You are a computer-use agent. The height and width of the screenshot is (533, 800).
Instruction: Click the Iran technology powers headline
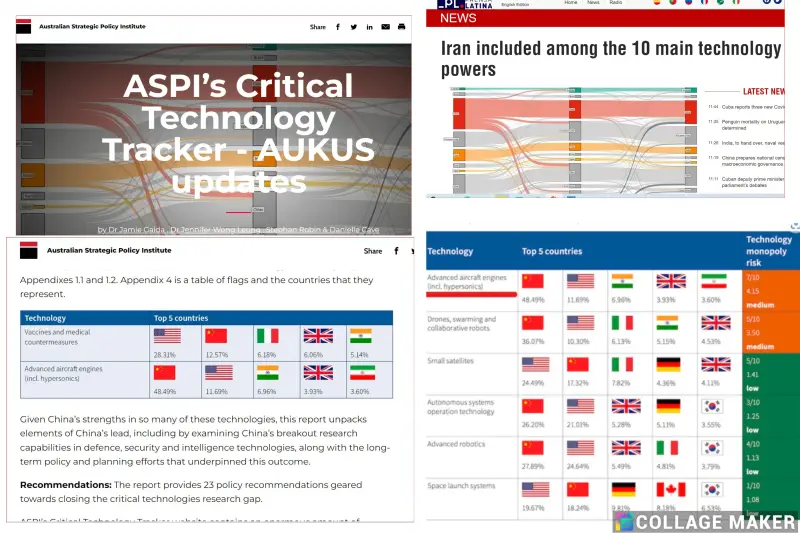point(610,59)
